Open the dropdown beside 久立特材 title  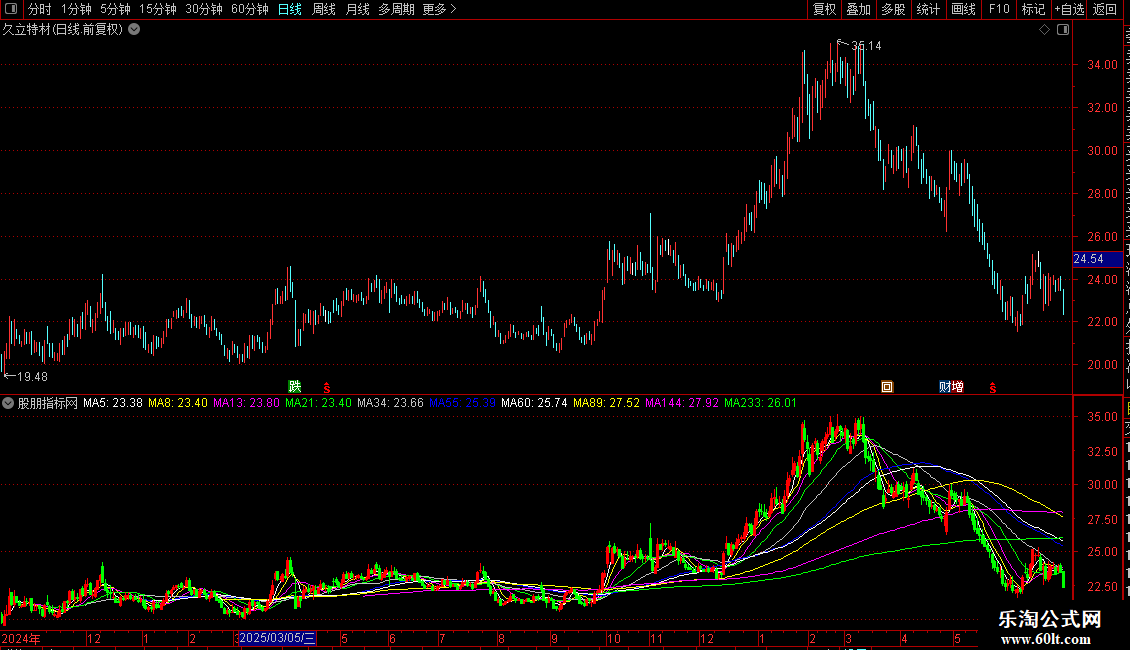click(134, 30)
